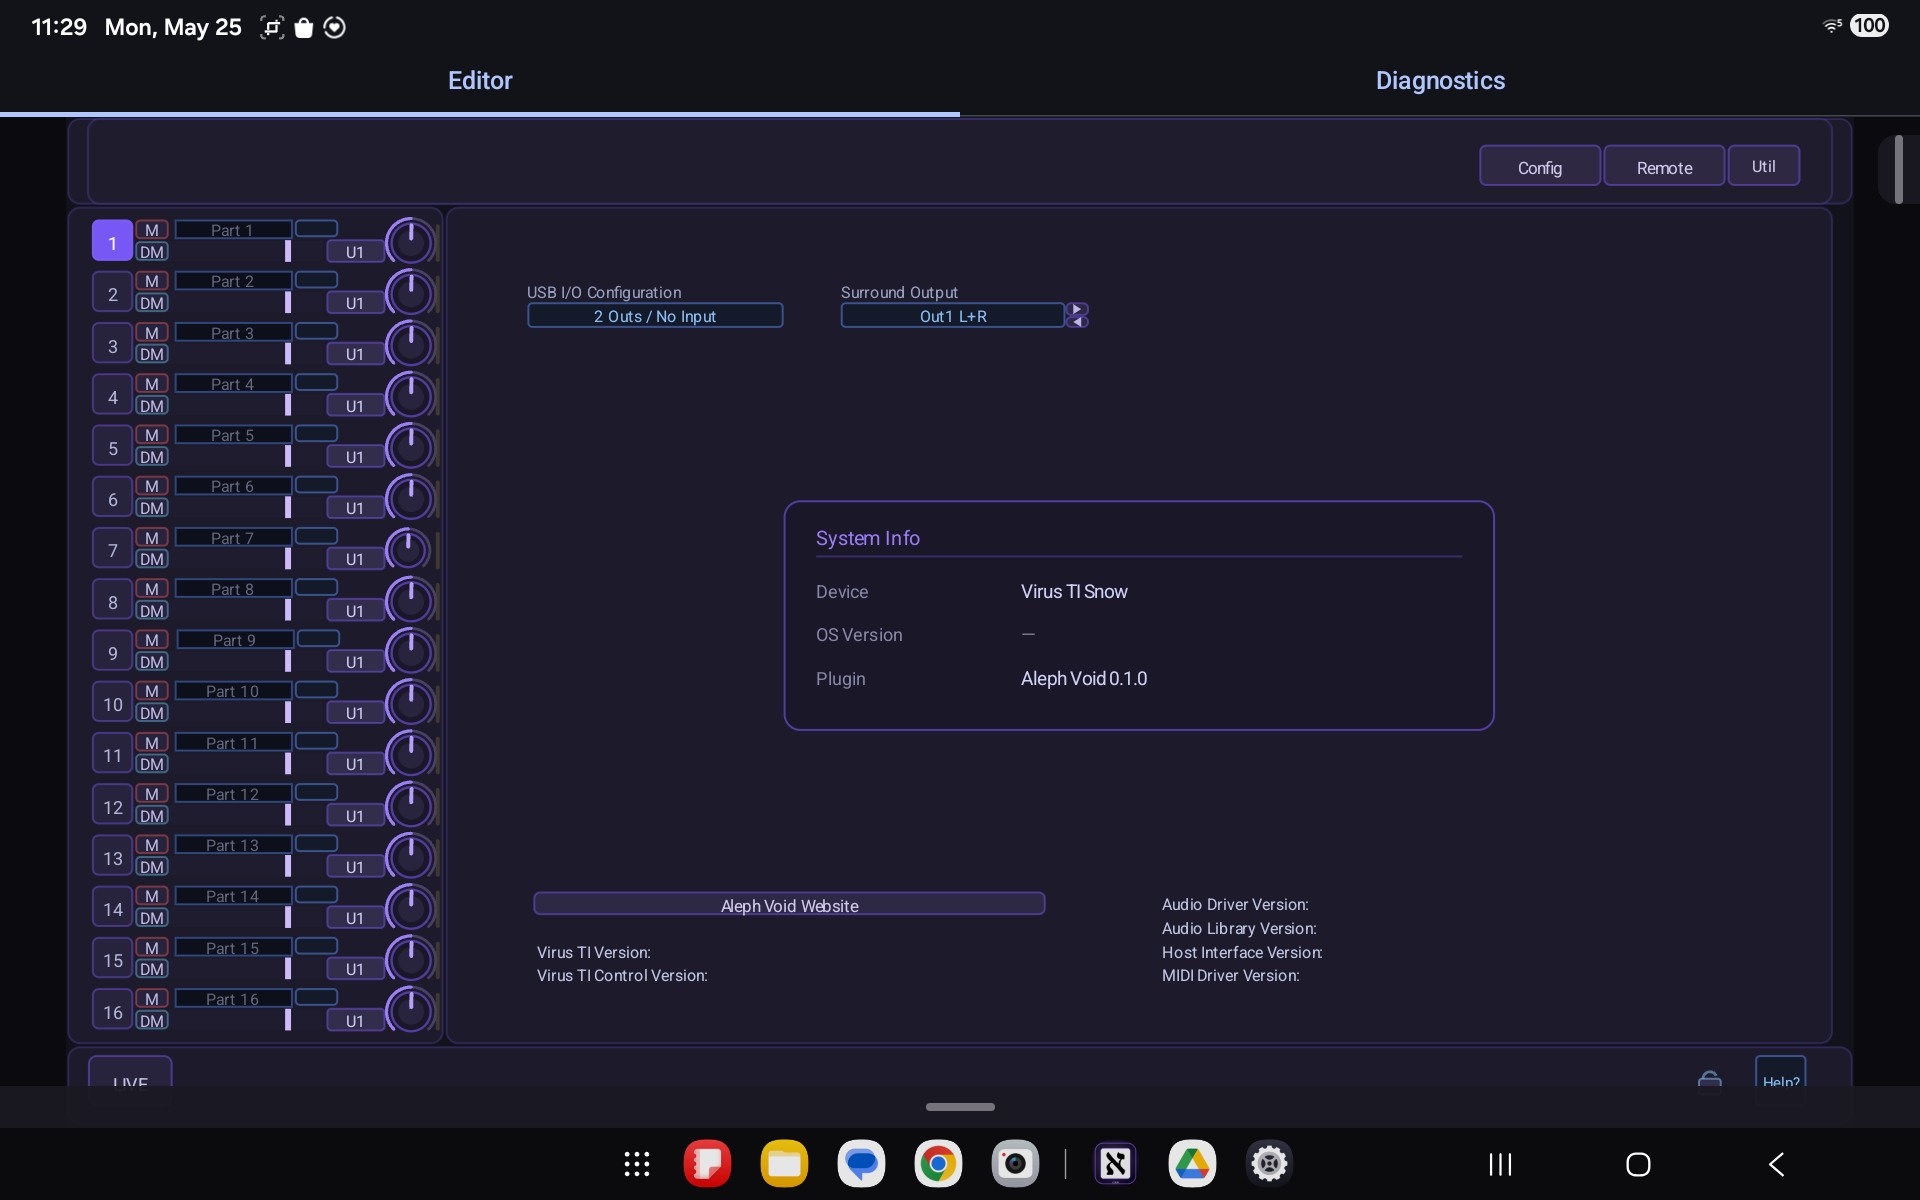Toggle DM for Part 2
This screenshot has width=1920, height=1200.
[152, 303]
